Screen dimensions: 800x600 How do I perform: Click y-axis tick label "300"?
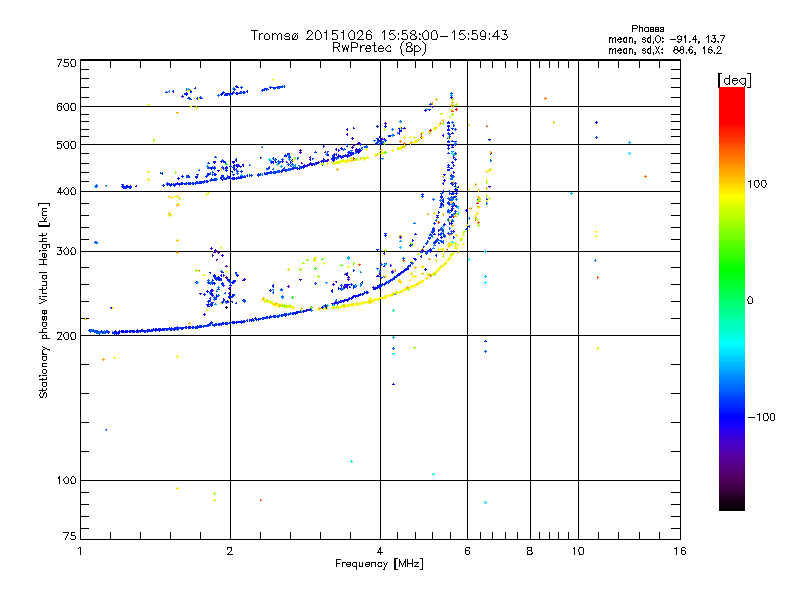[66, 251]
